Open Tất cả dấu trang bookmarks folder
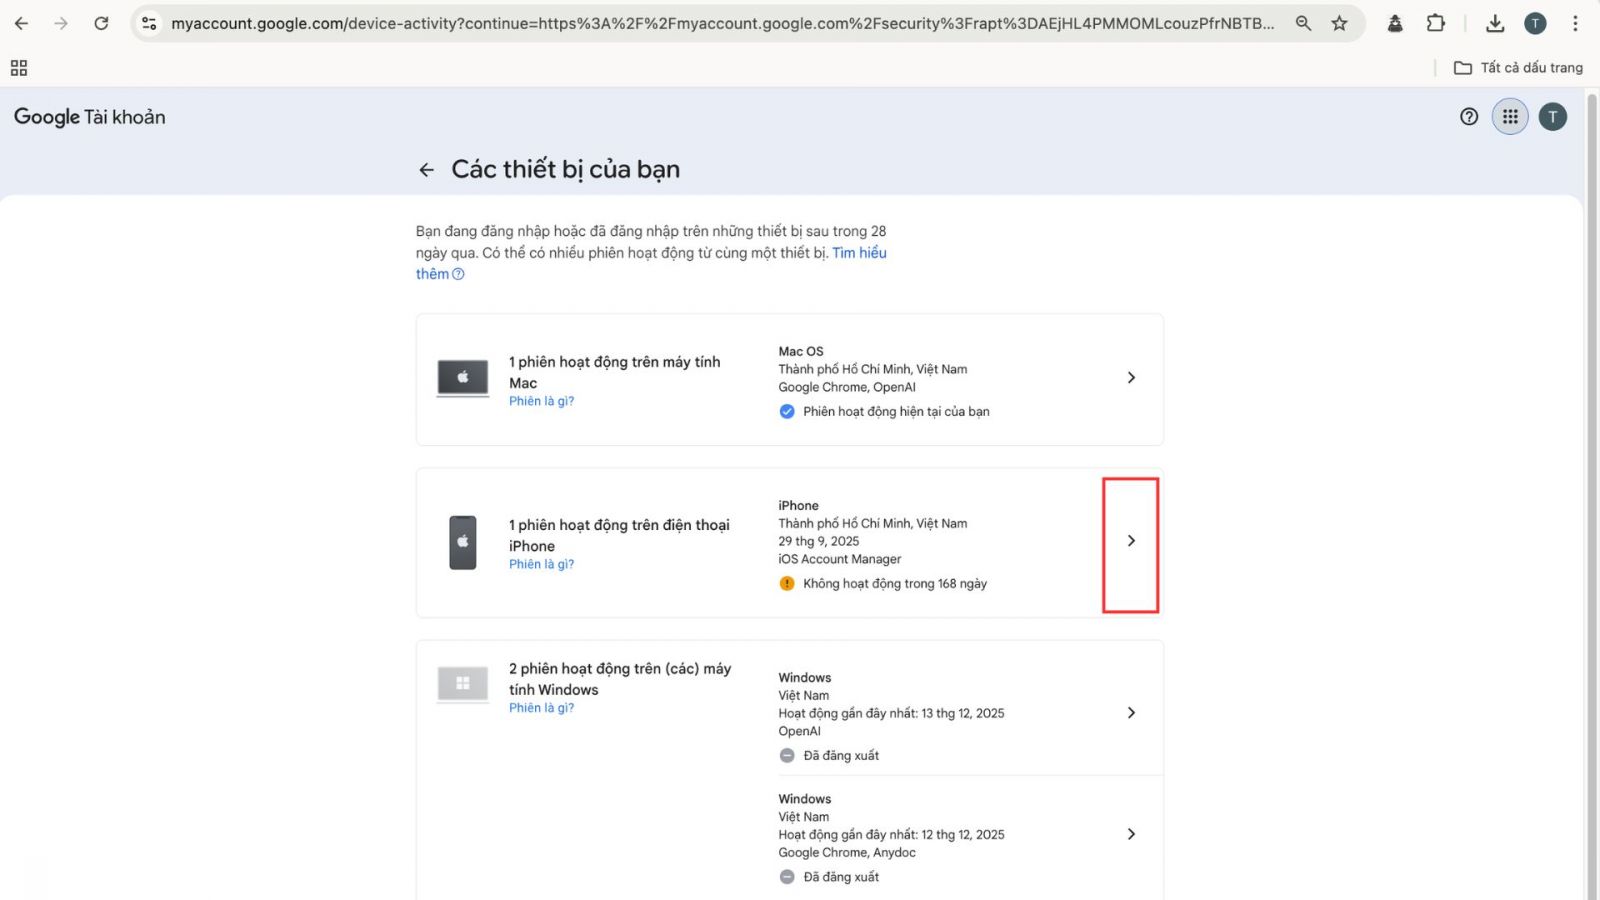This screenshot has width=1600, height=900. point(1518,68)
